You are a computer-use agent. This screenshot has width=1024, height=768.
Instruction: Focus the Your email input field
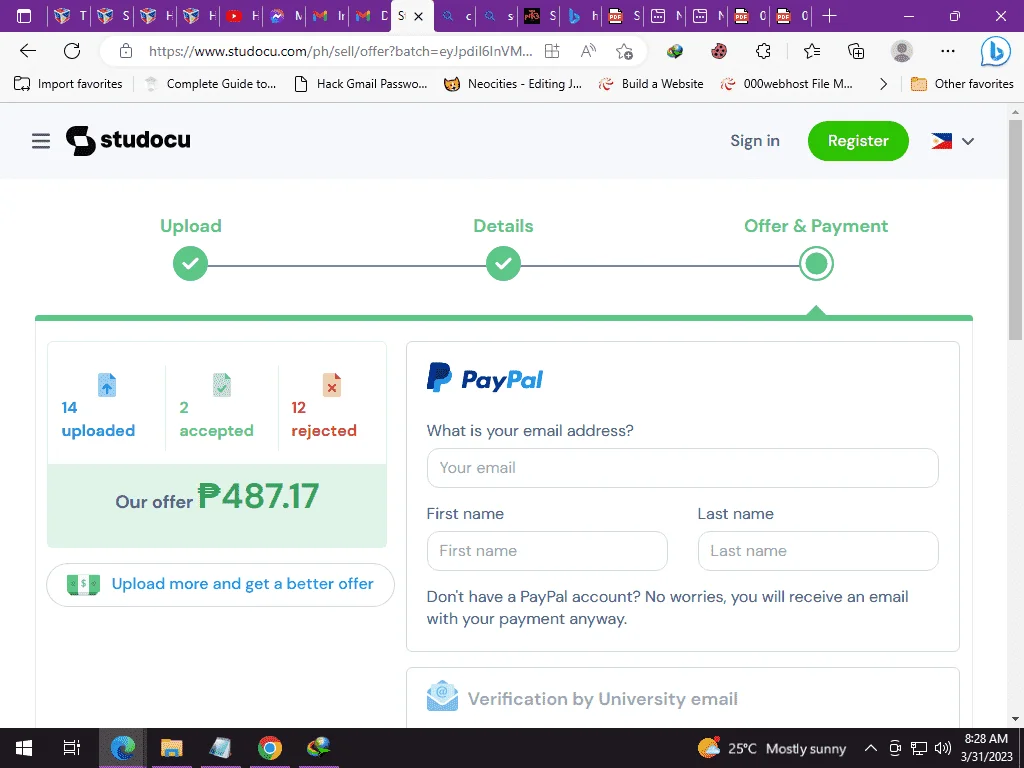[682, 468]
